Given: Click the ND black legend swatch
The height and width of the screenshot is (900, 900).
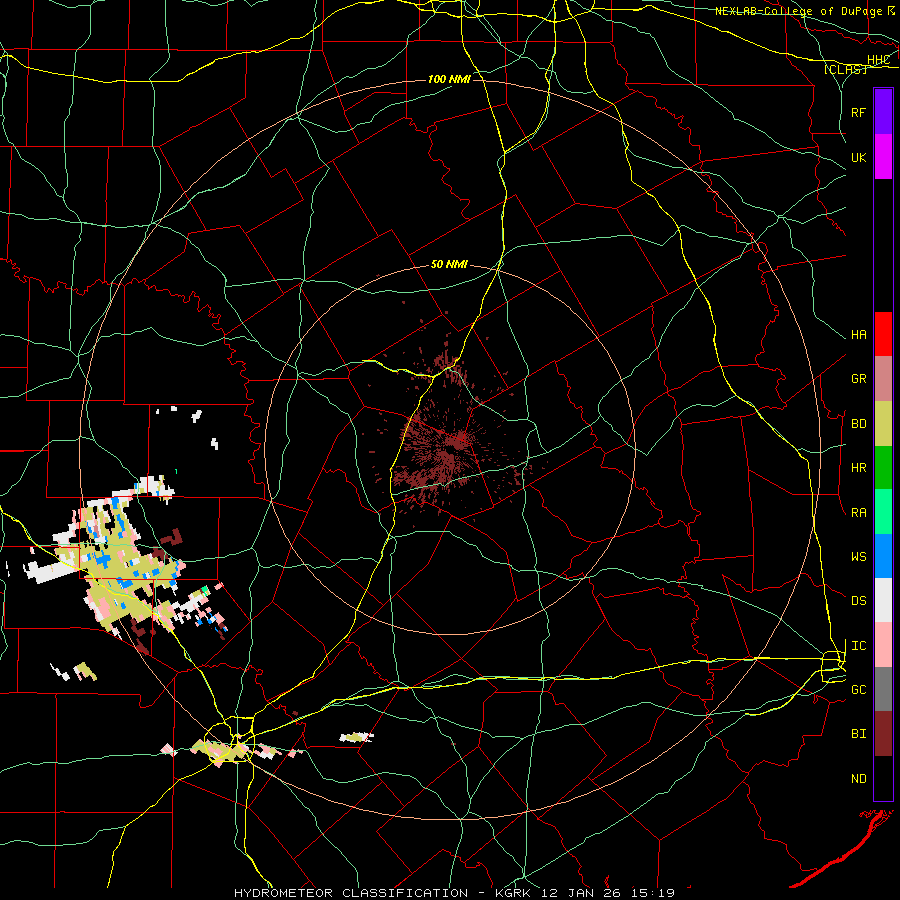Looking at the screenshot, I should (x=883, y=778).
